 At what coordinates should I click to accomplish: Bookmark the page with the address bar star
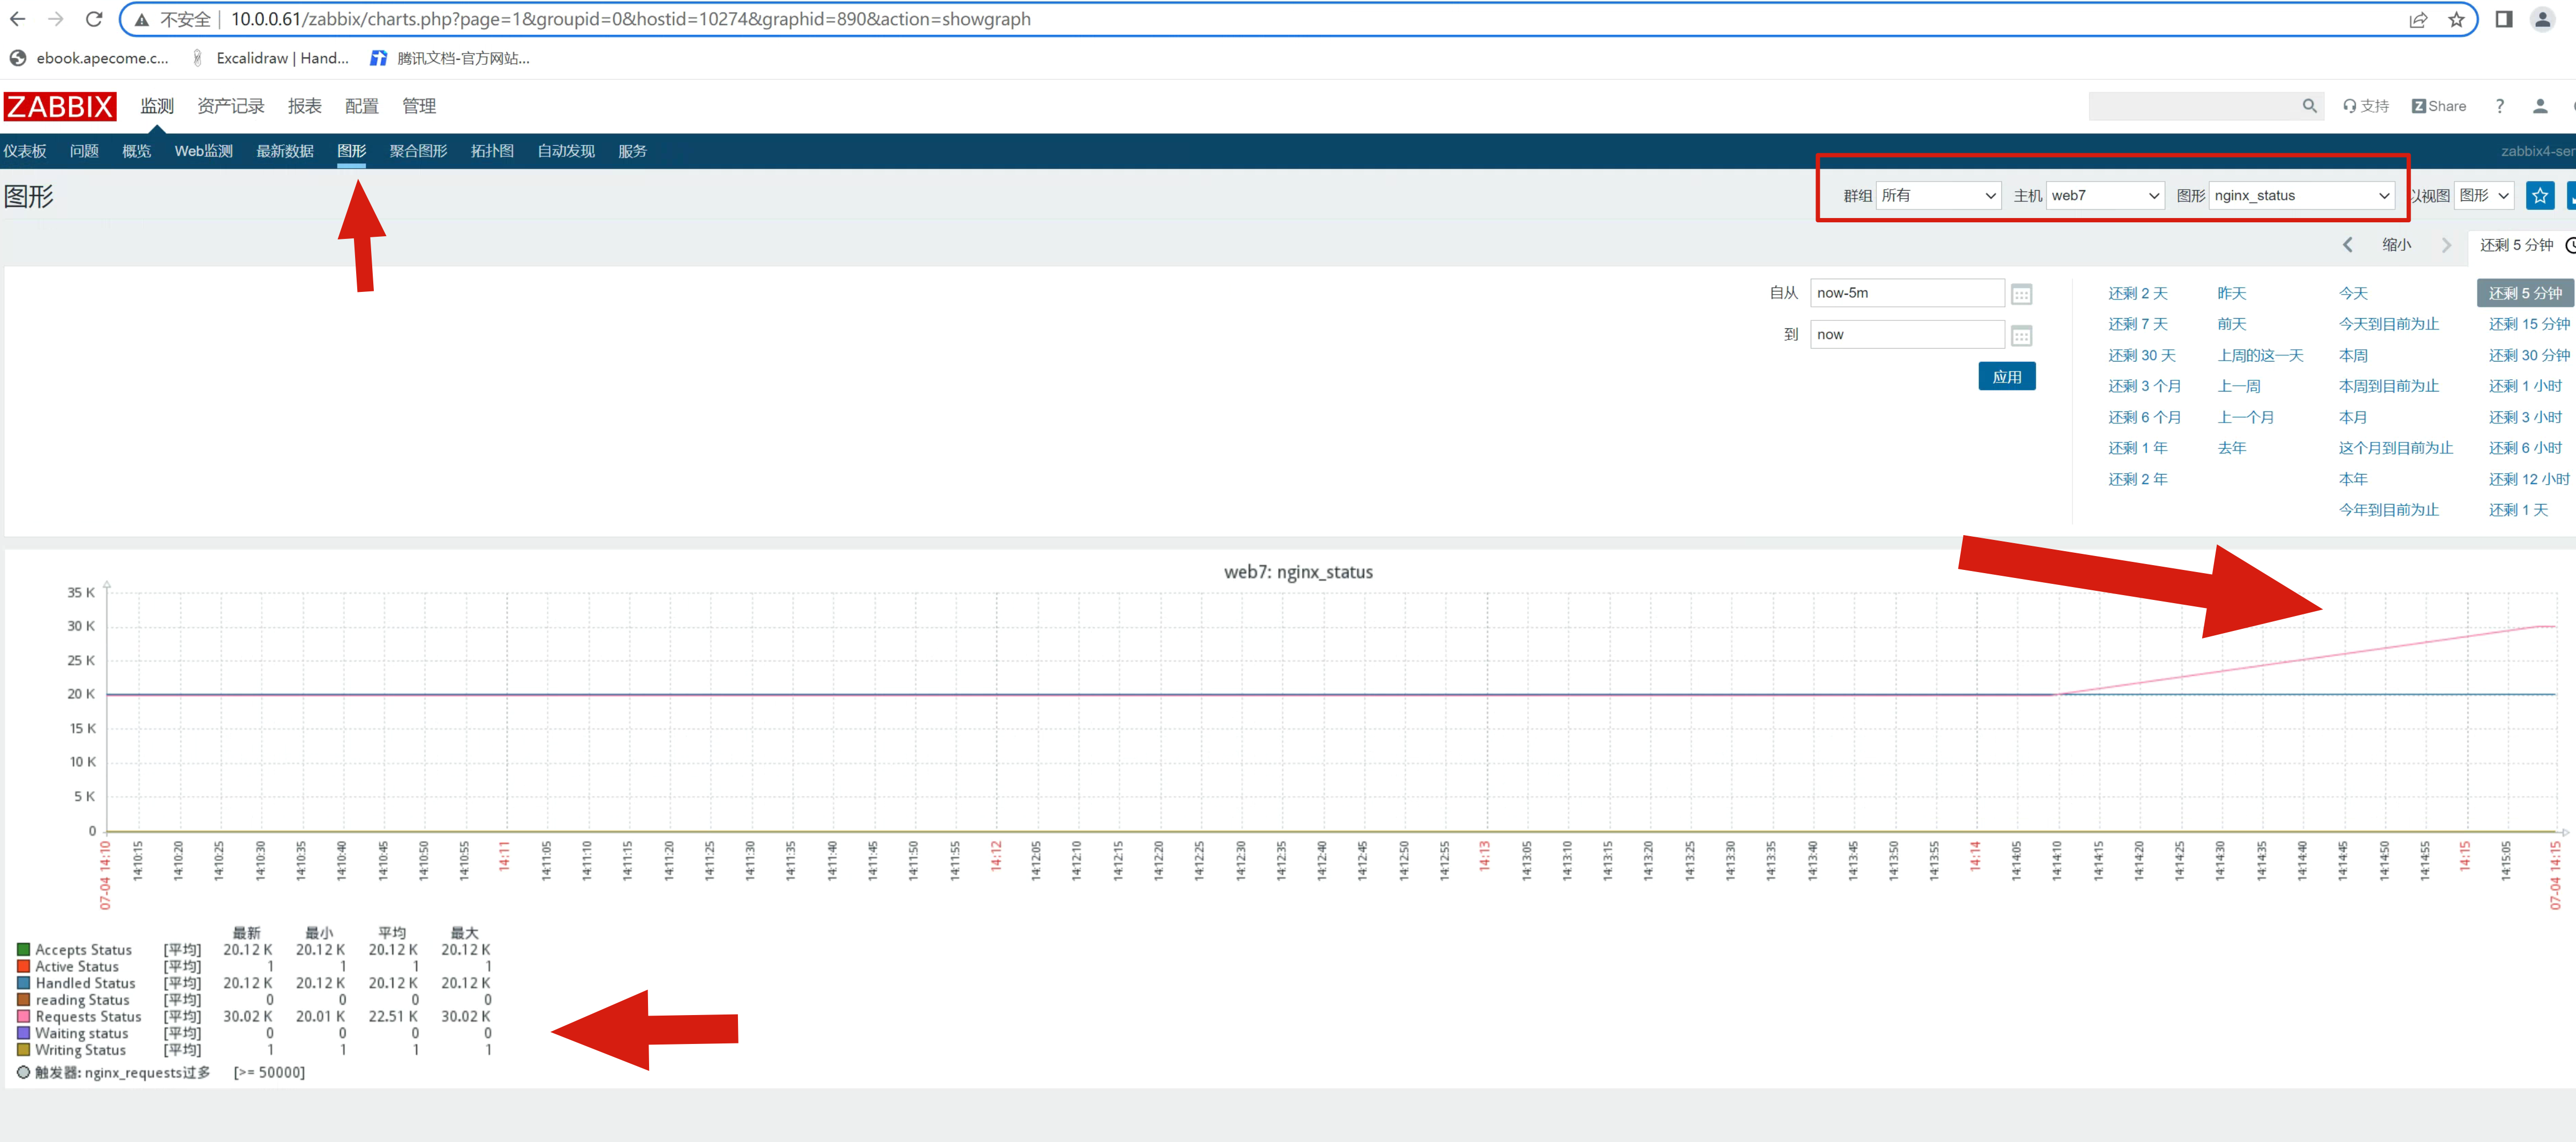click(2456, 19)
